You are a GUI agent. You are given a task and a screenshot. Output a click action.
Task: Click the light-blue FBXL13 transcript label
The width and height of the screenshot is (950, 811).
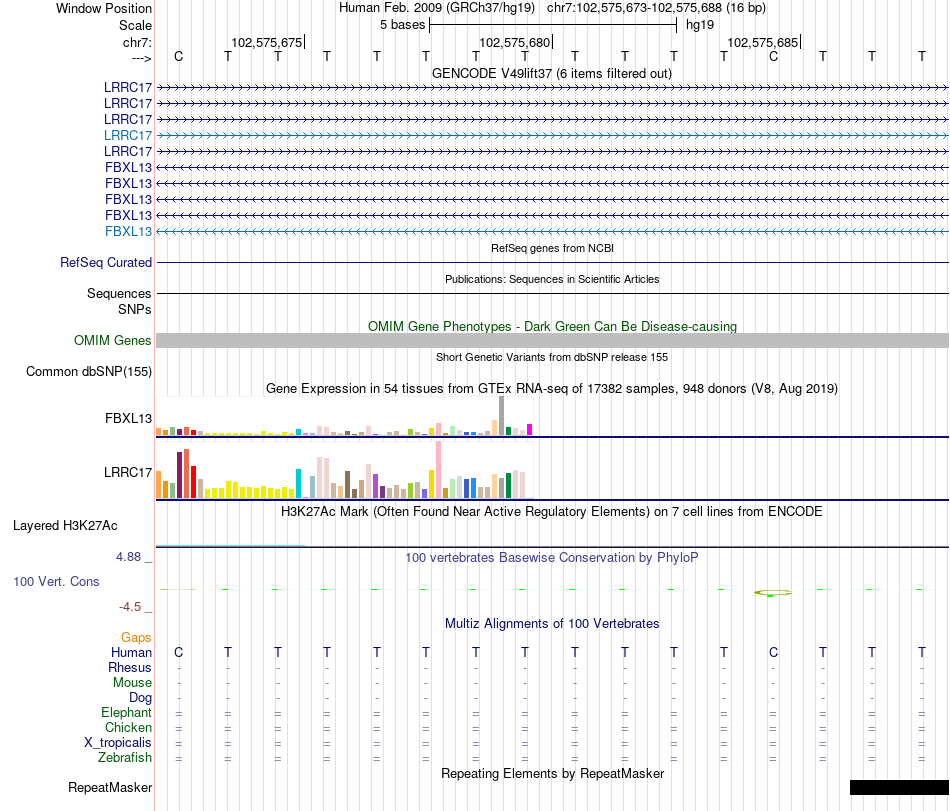[x=128, y=231]
